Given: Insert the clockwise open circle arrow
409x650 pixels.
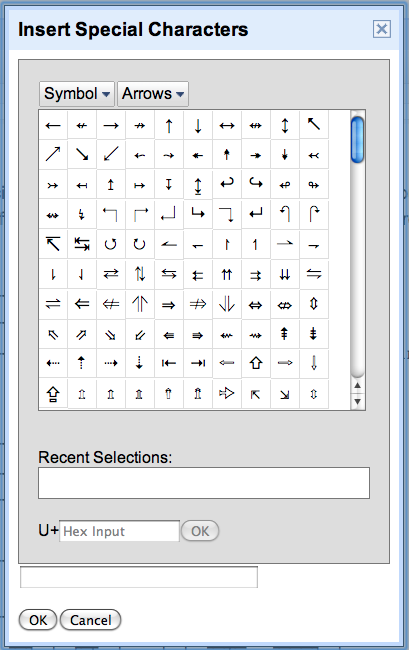Looking at the screenshot, I should tap(140, 244).
